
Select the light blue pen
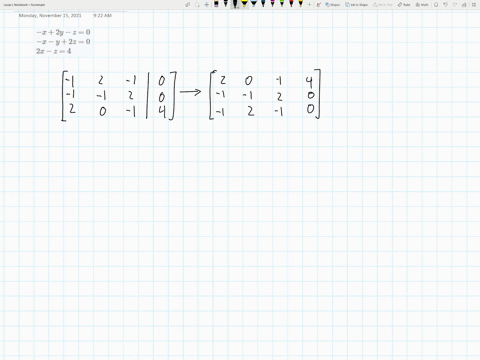(x=254, y=4)
